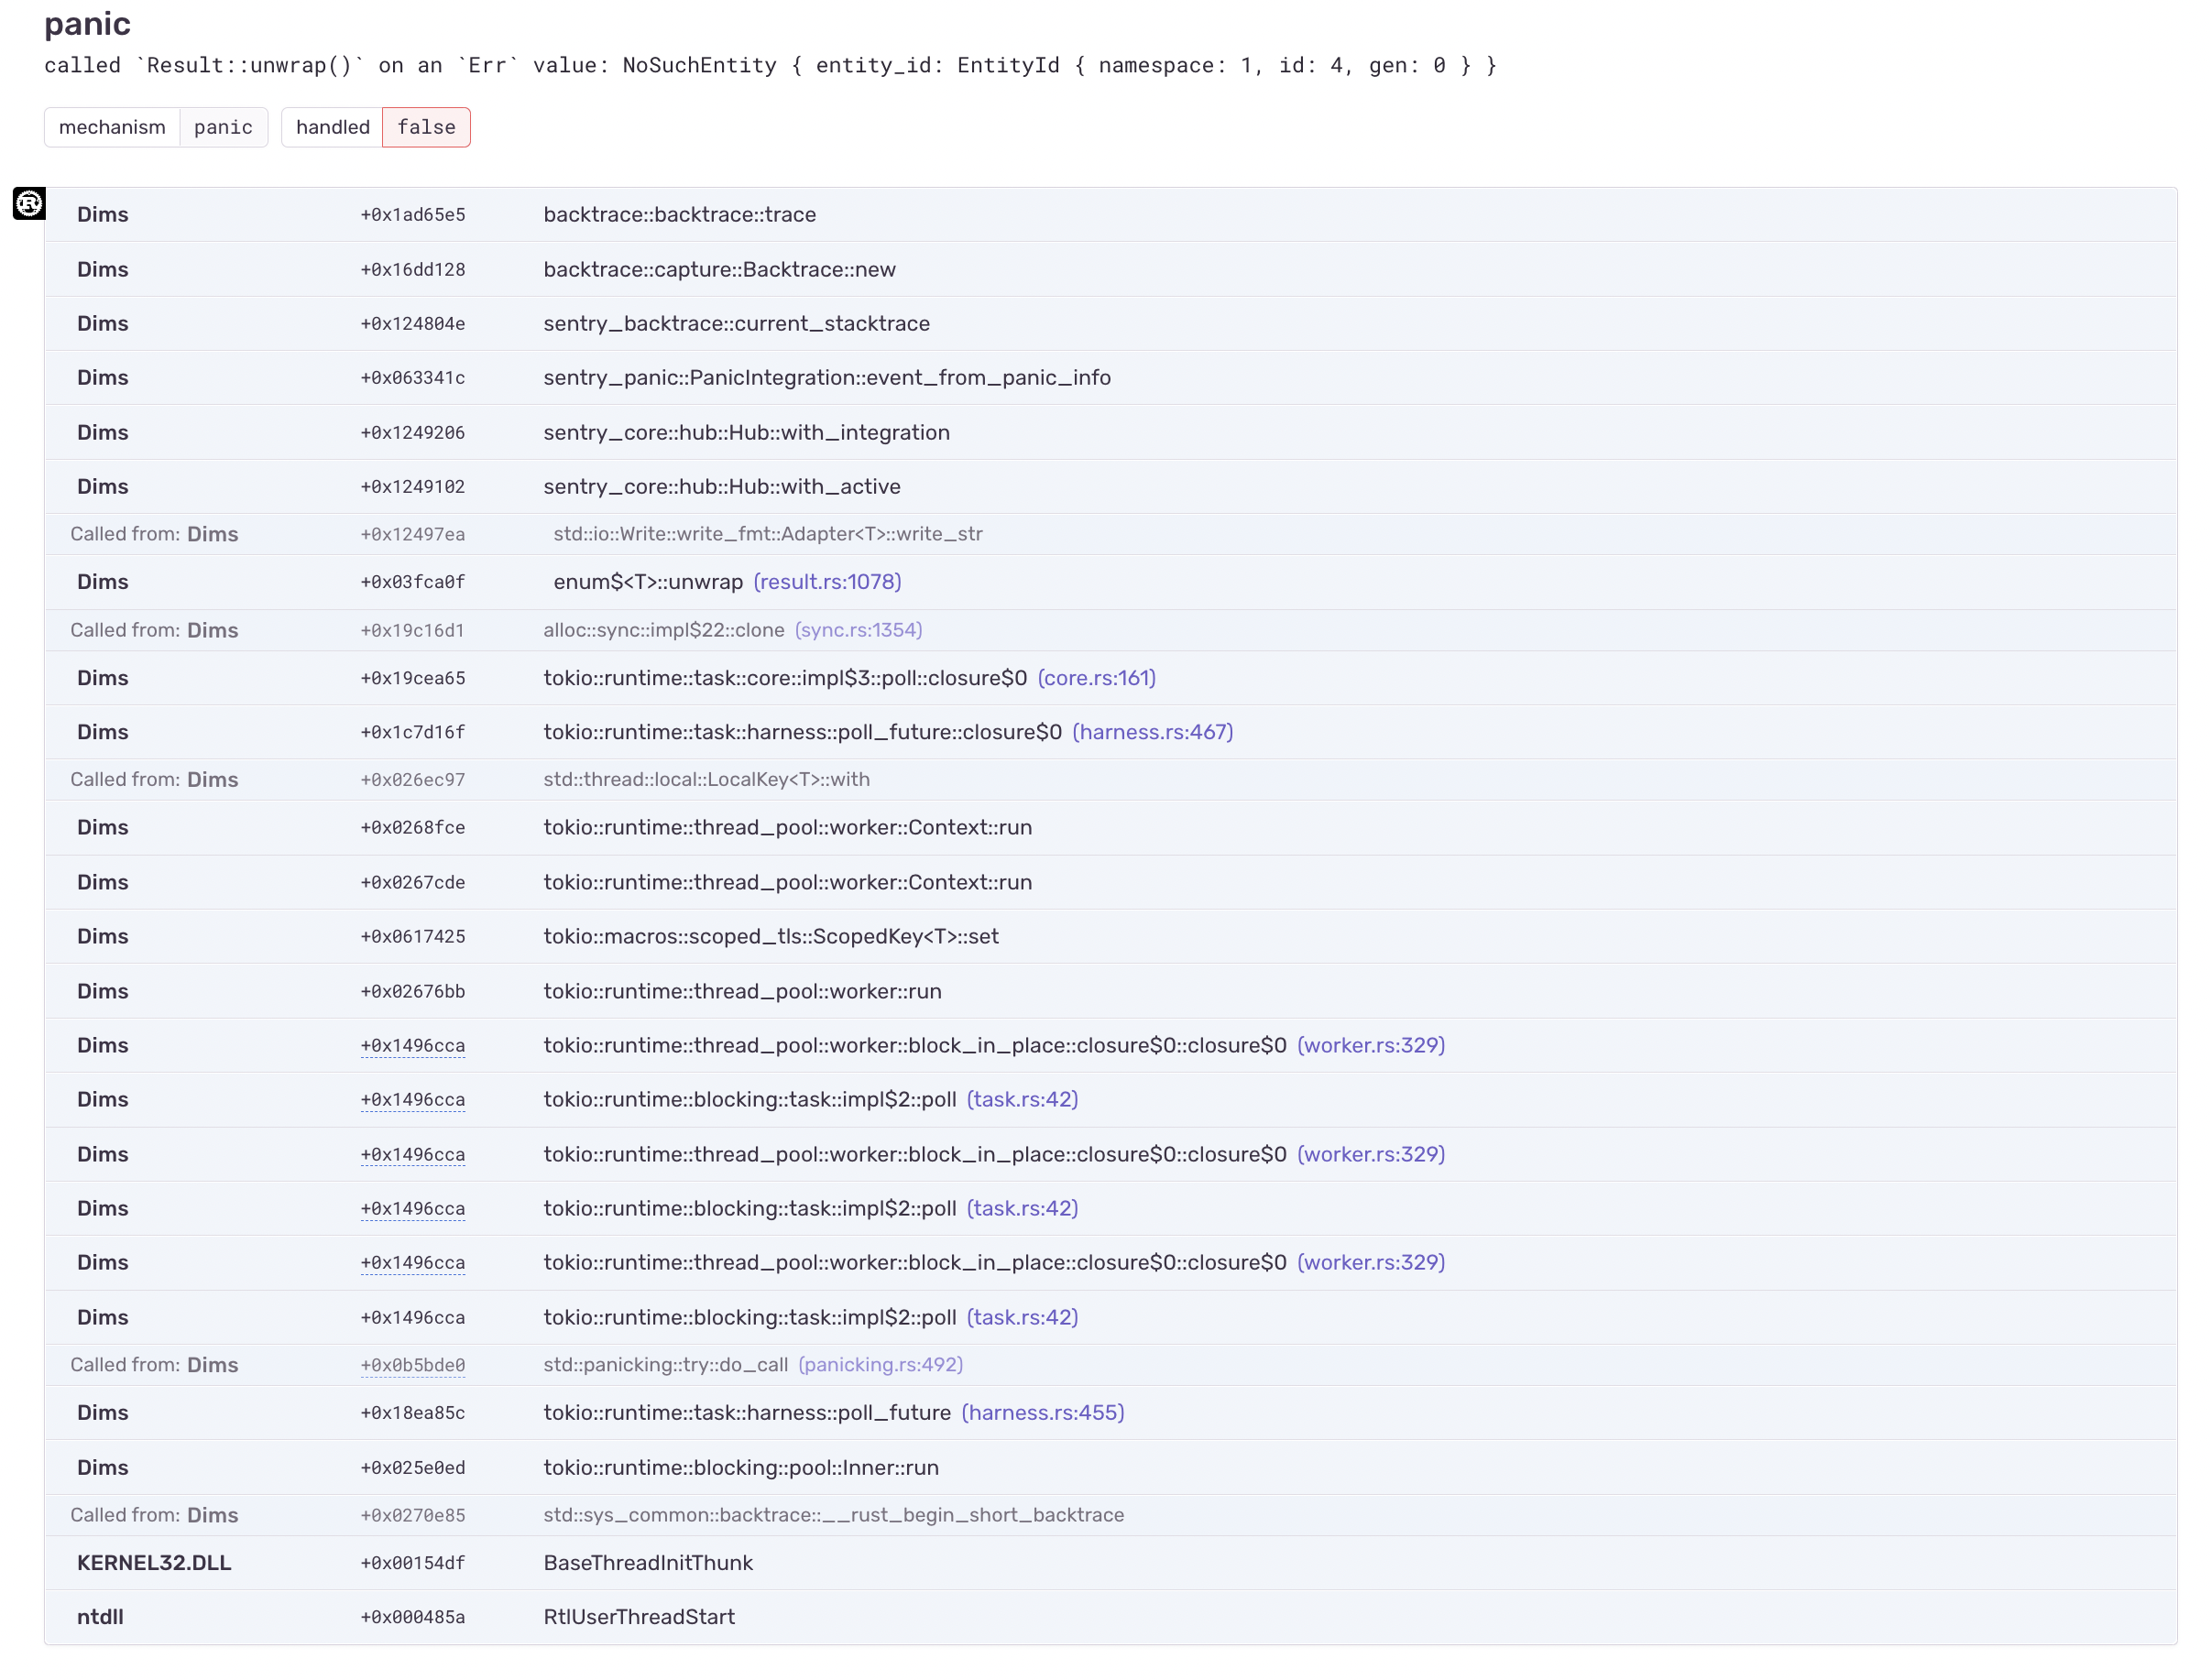Expand the RtlUserThreadStart ntdll frame
This screenshot has height=1680, width=2210.
[x=639, y=1616]
